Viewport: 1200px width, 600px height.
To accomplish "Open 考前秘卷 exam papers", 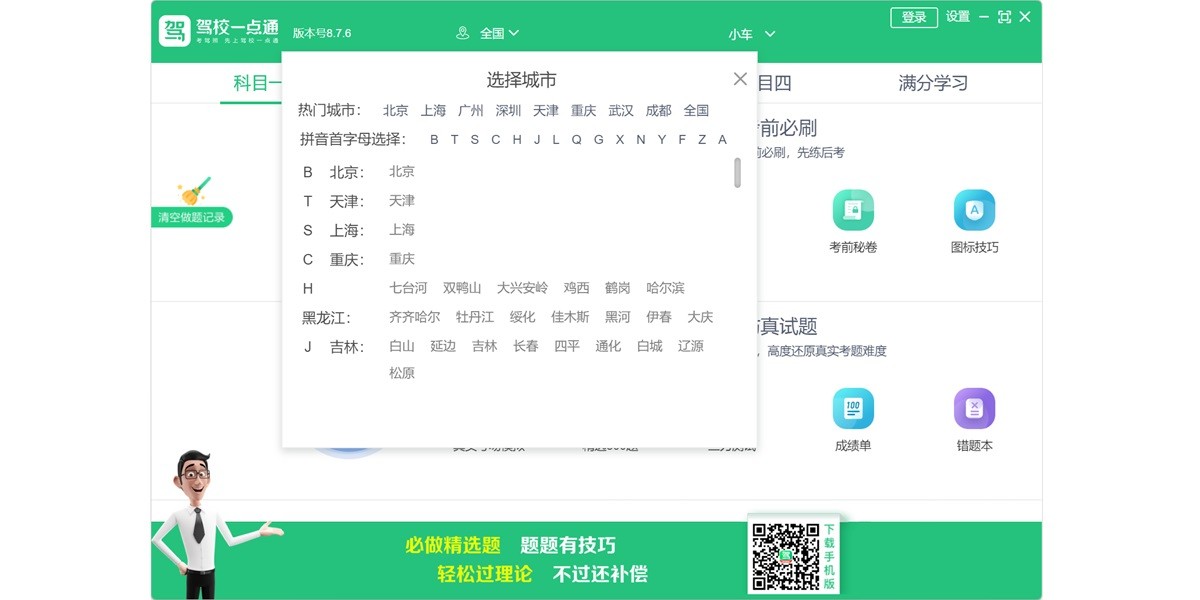I will pyautogui.click(x=853, y=213).
